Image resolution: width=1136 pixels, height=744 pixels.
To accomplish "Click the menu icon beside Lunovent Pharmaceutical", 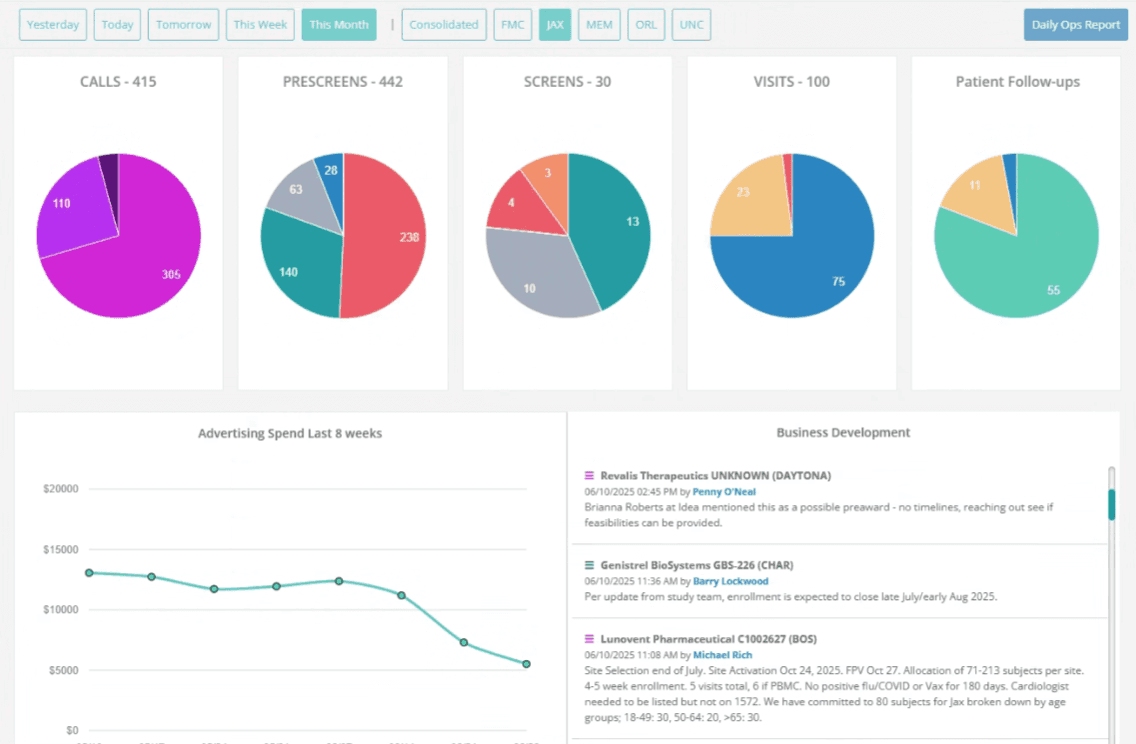I will tap(589, 639).
